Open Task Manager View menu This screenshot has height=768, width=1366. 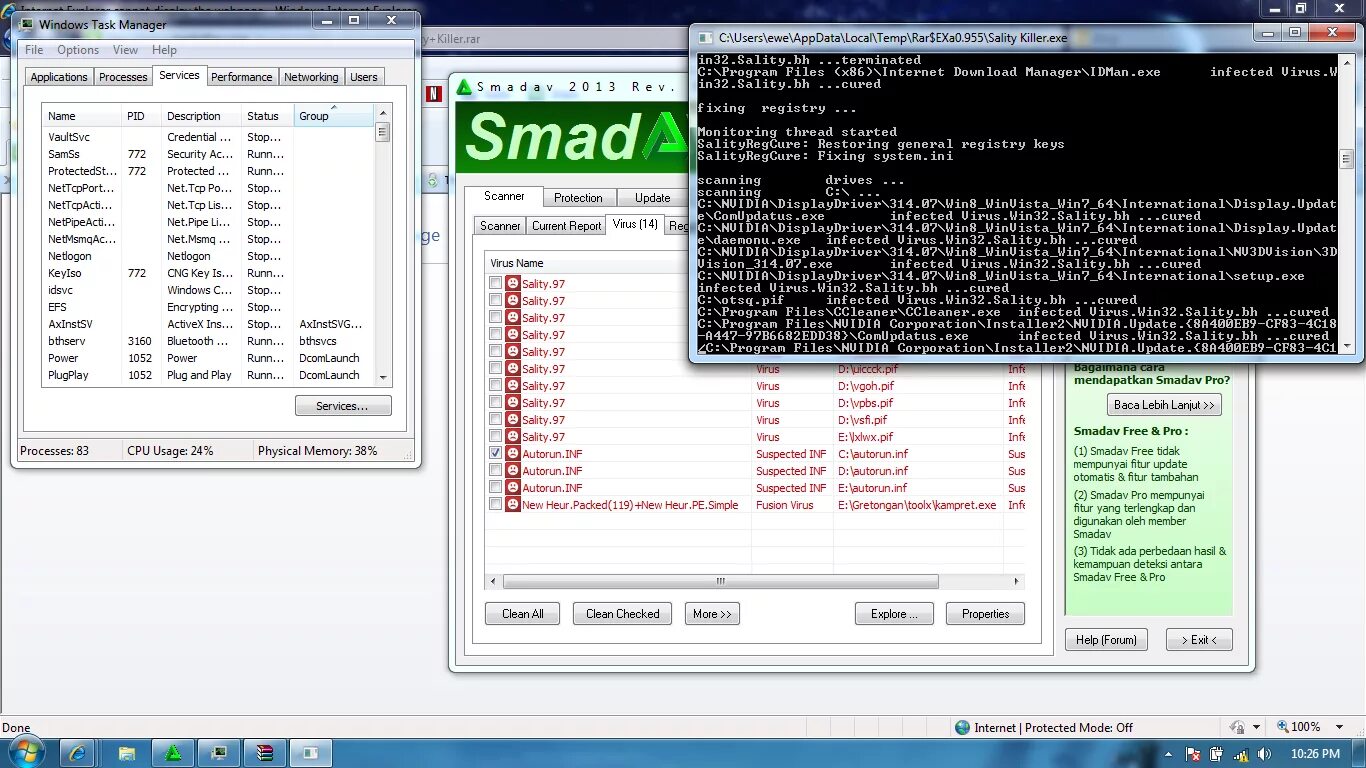125,50
